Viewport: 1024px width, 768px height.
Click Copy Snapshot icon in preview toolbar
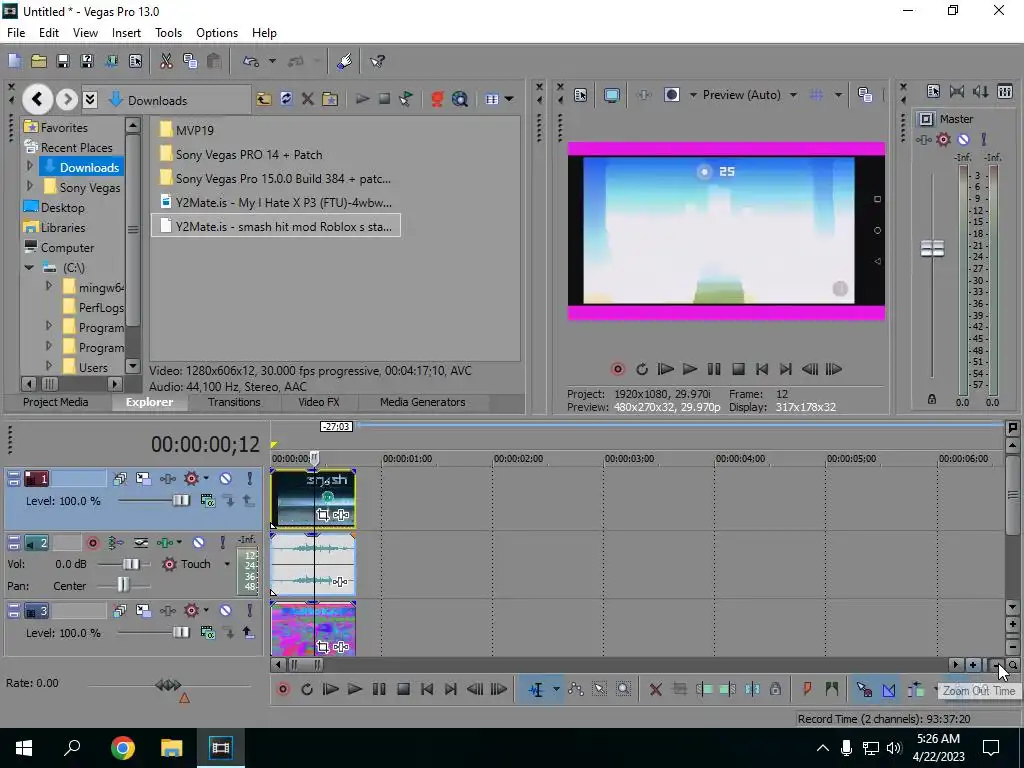pos(865,95)
